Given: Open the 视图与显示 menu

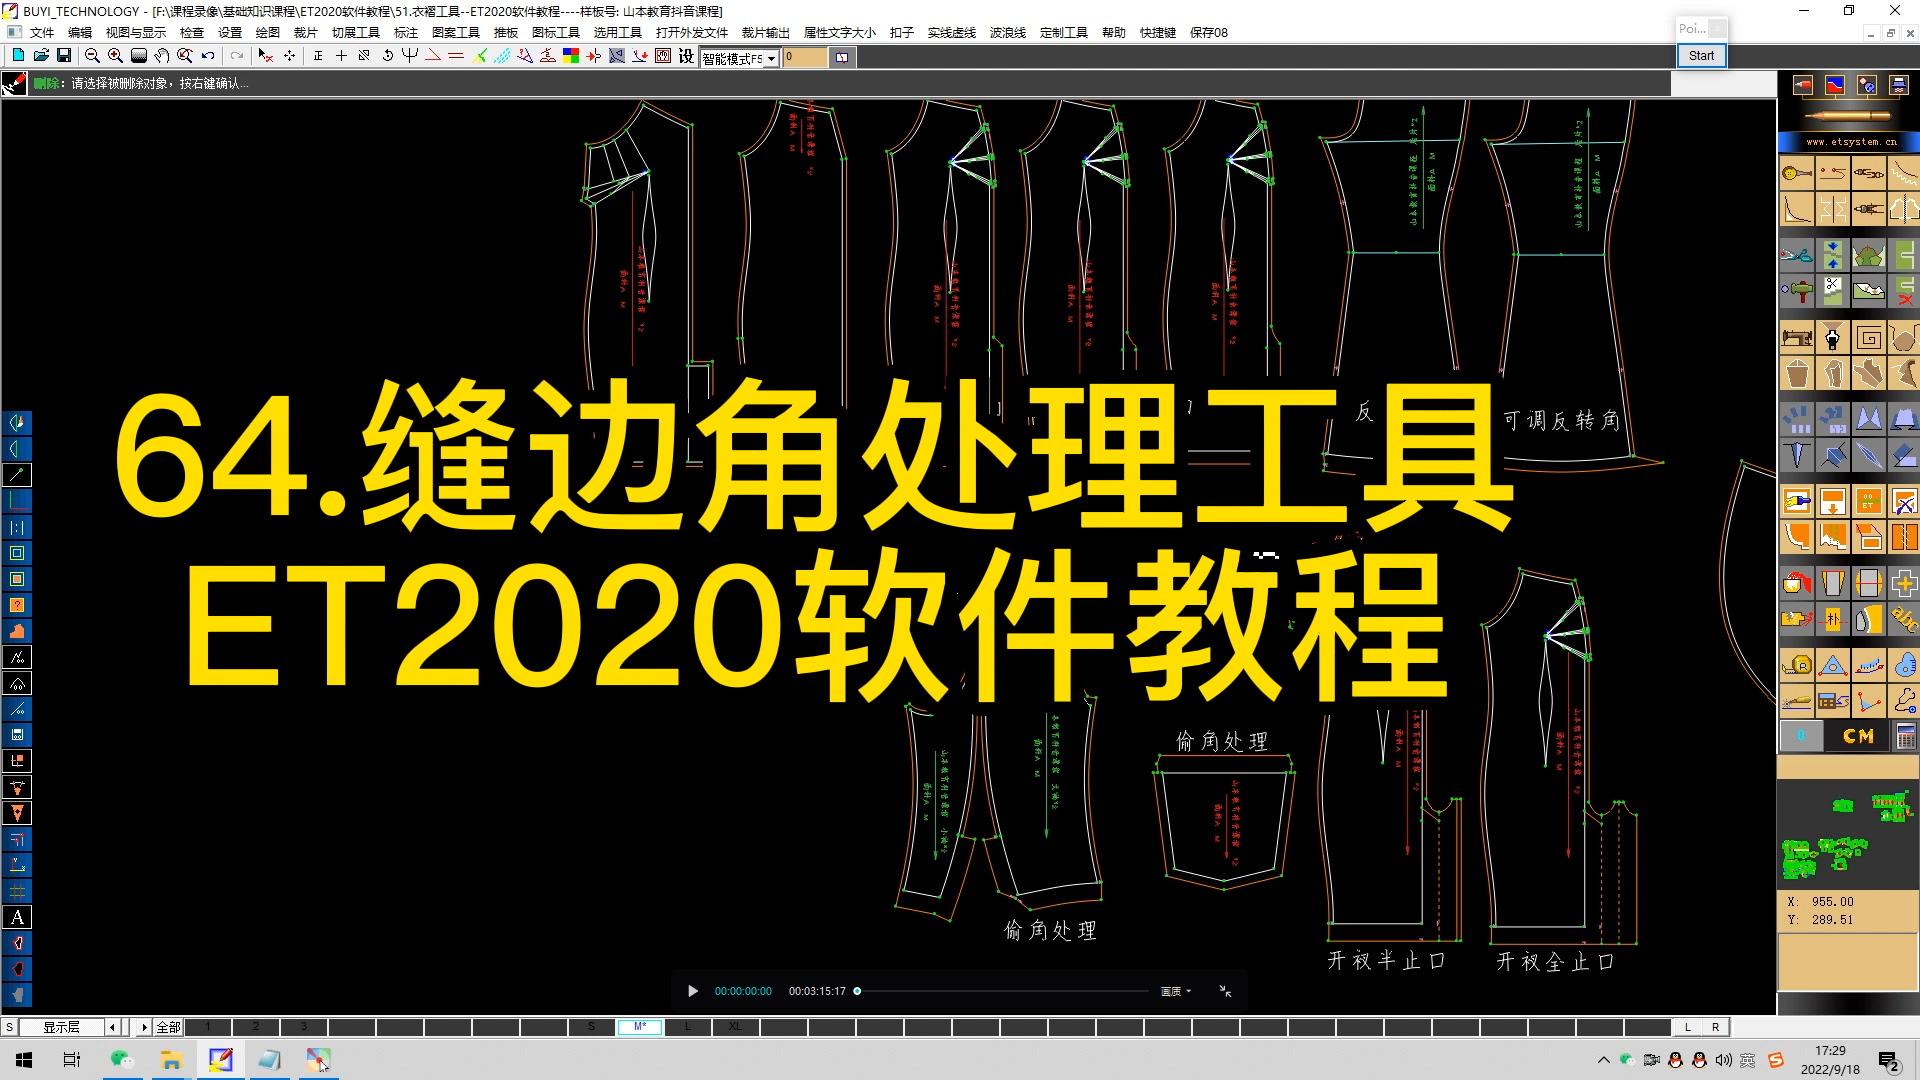Looking at the screenshot, I should point(136,32).
